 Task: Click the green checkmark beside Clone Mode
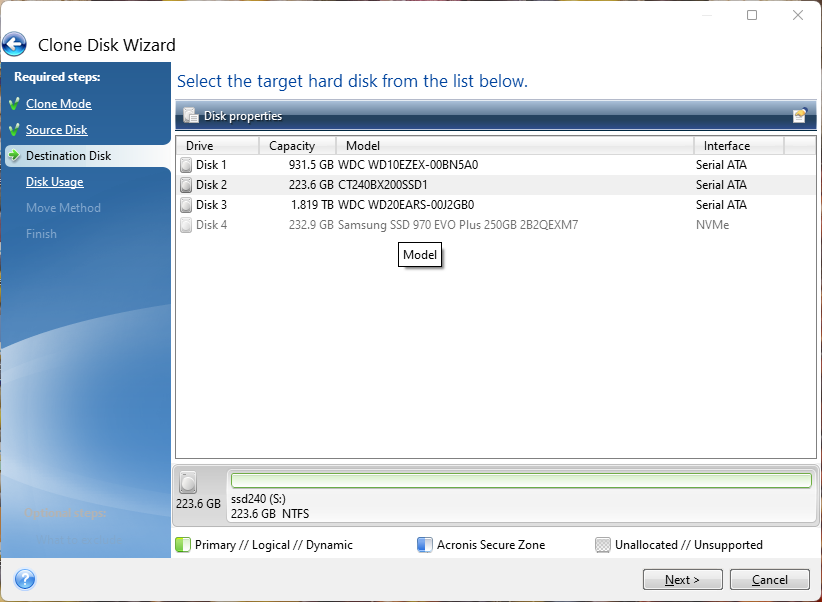pyautogui.click(x=14, y=103)
